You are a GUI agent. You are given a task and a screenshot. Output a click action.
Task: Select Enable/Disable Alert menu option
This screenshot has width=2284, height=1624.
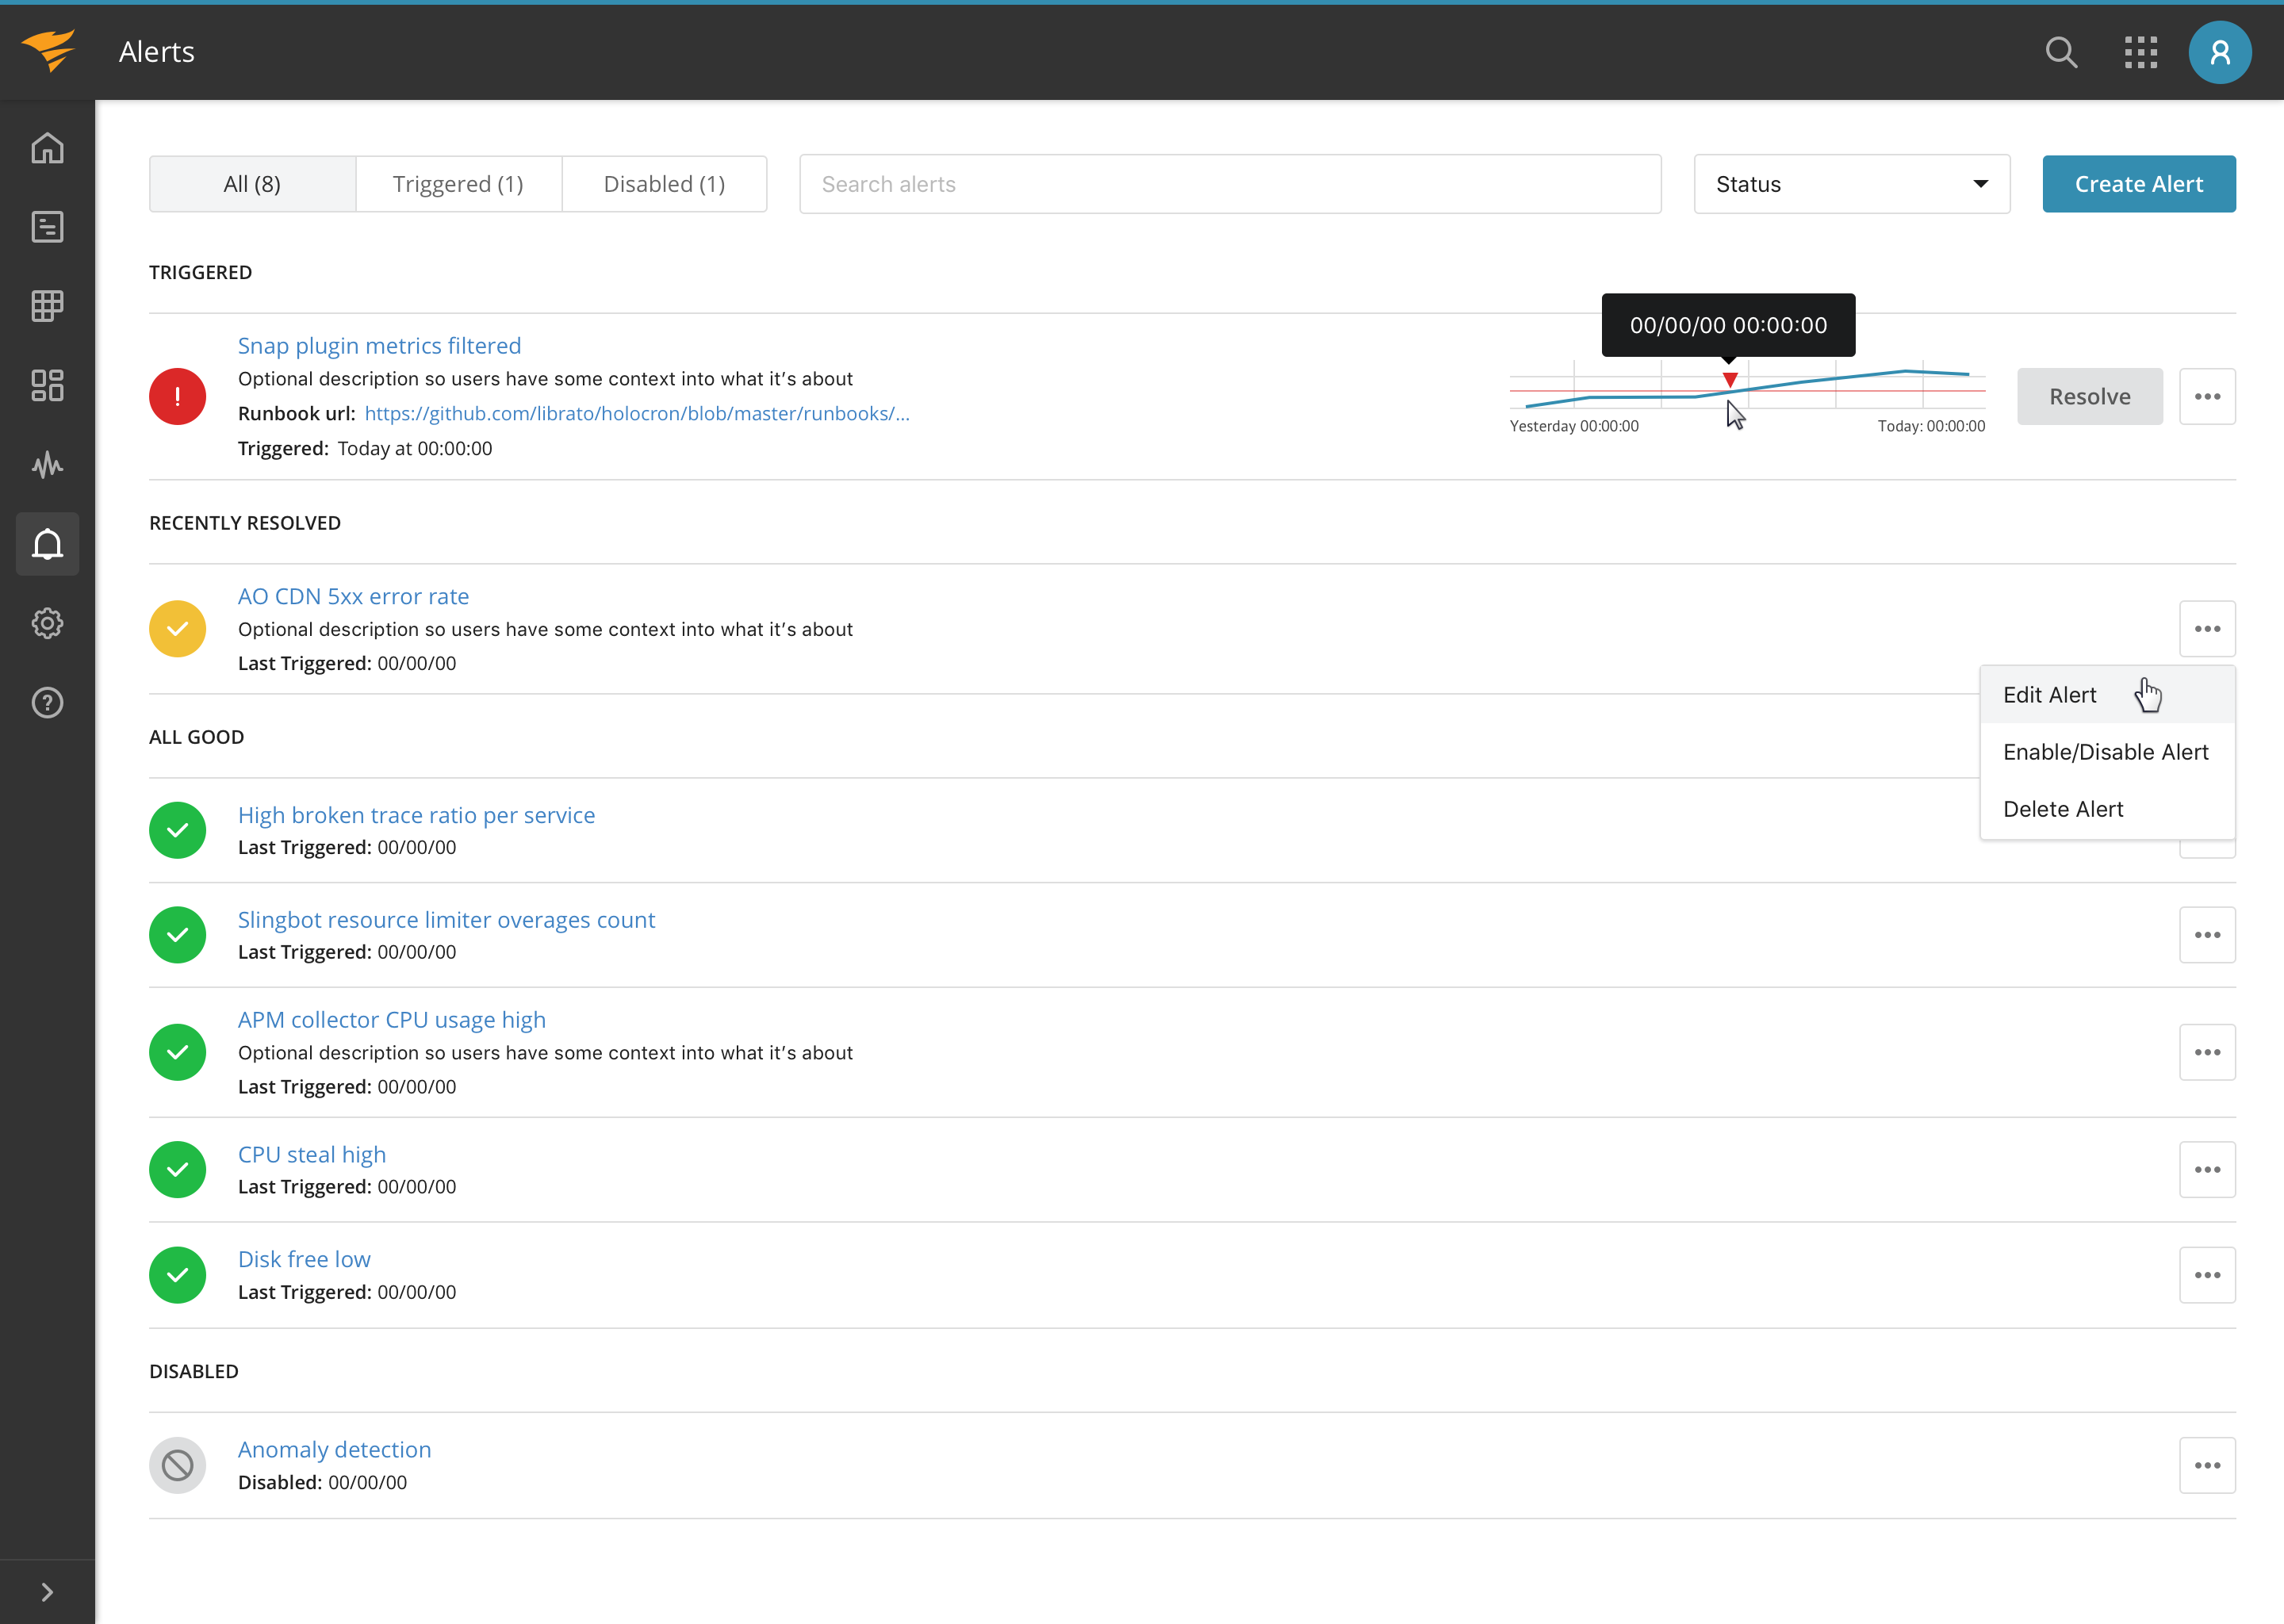coord(2105,752)
